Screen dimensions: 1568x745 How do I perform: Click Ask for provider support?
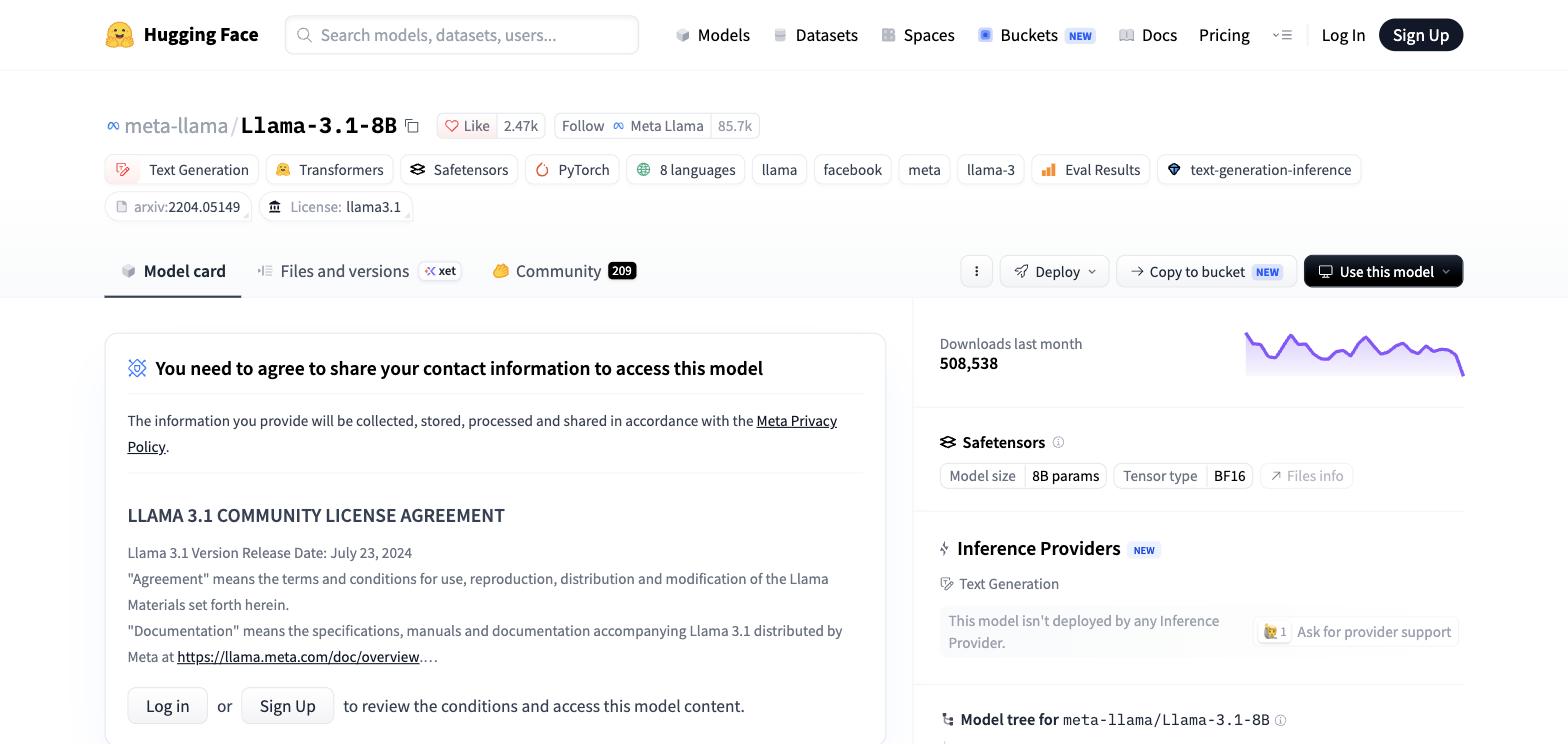[x=1356, y=632]
